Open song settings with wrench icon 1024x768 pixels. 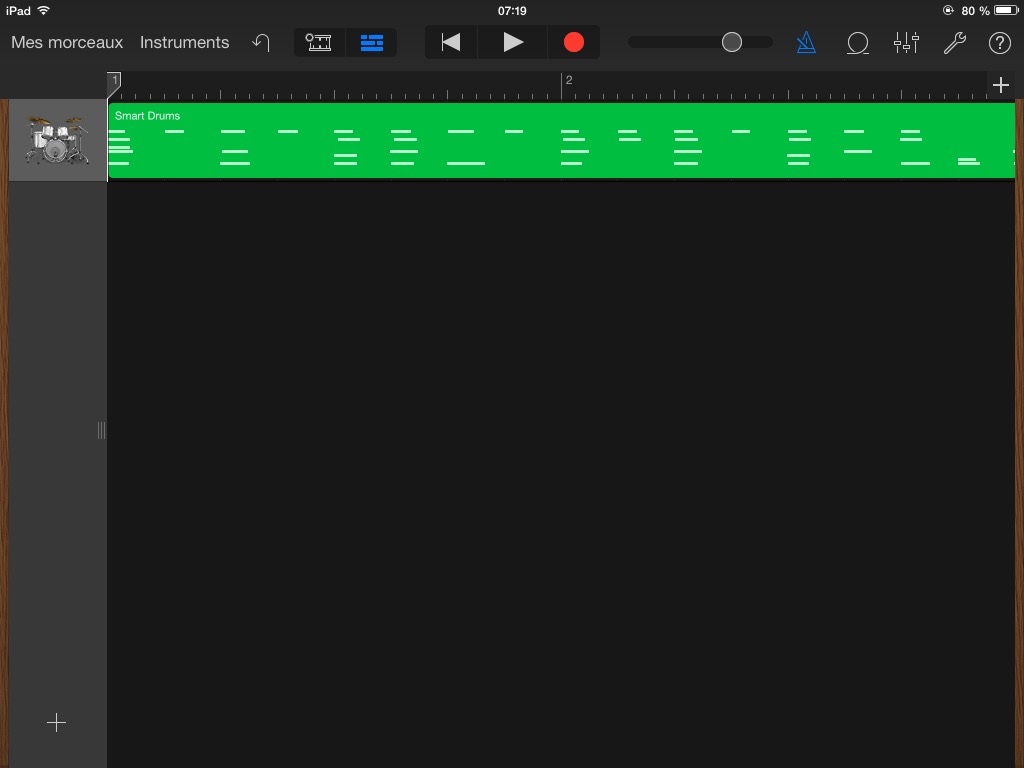[x=954, y=42]
